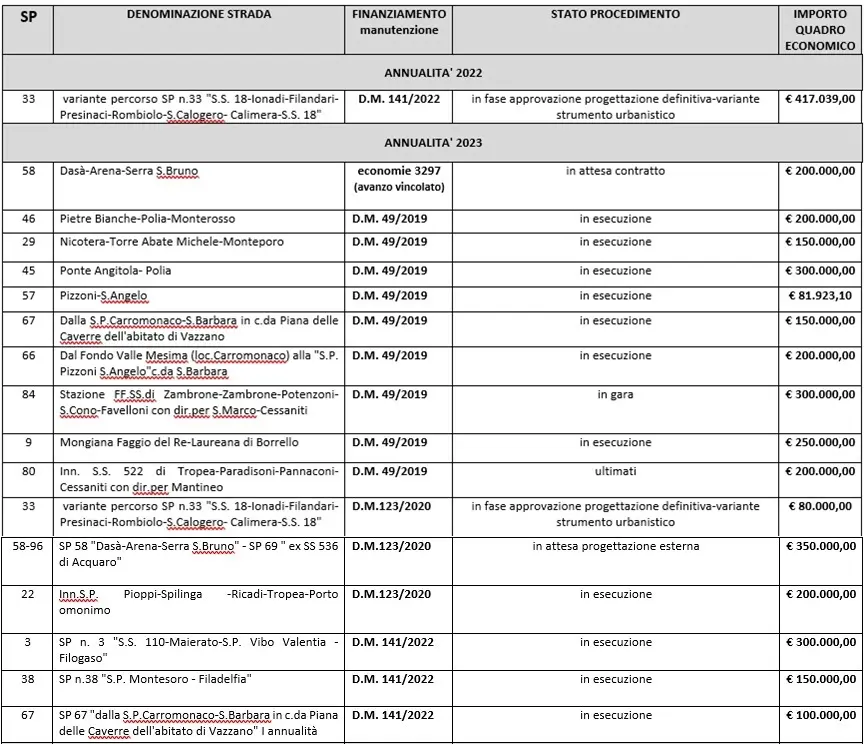Screen dimensions: 864x744
Task: Click the FINANZIAMENTO manutenzione header cell
Action: [x=398, y=22]
